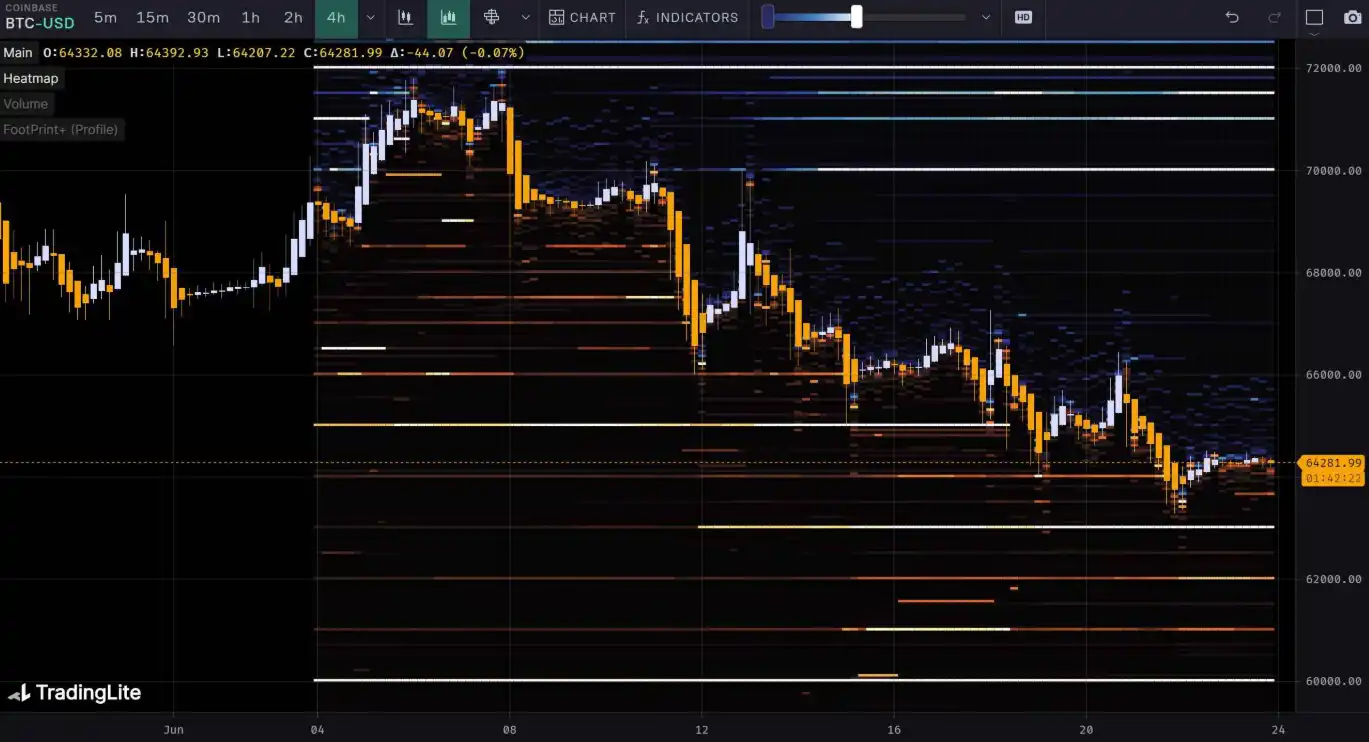Screen dimensions: 1369x742
Task: Click the CHART button
Action: [582, 17]
